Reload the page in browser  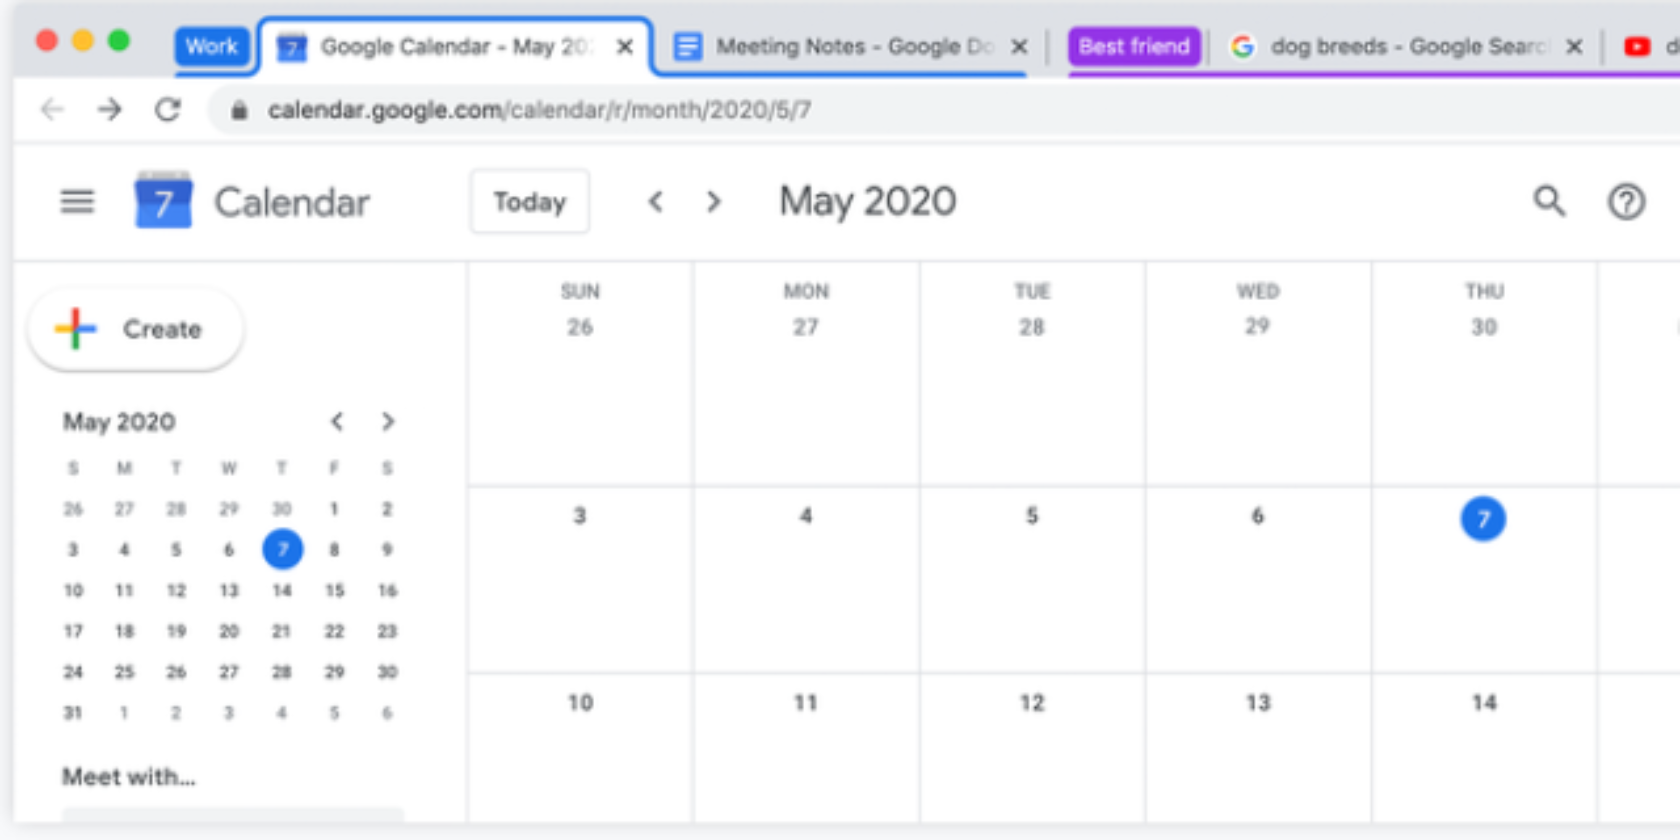tap(168, 109)
